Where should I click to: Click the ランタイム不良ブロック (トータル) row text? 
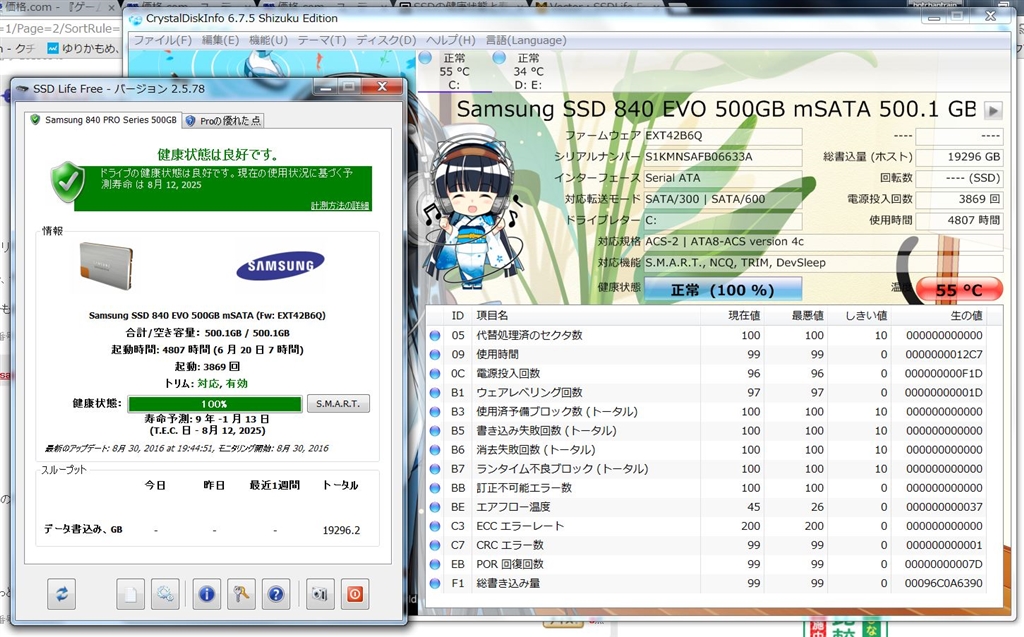(x=562, y=469)
